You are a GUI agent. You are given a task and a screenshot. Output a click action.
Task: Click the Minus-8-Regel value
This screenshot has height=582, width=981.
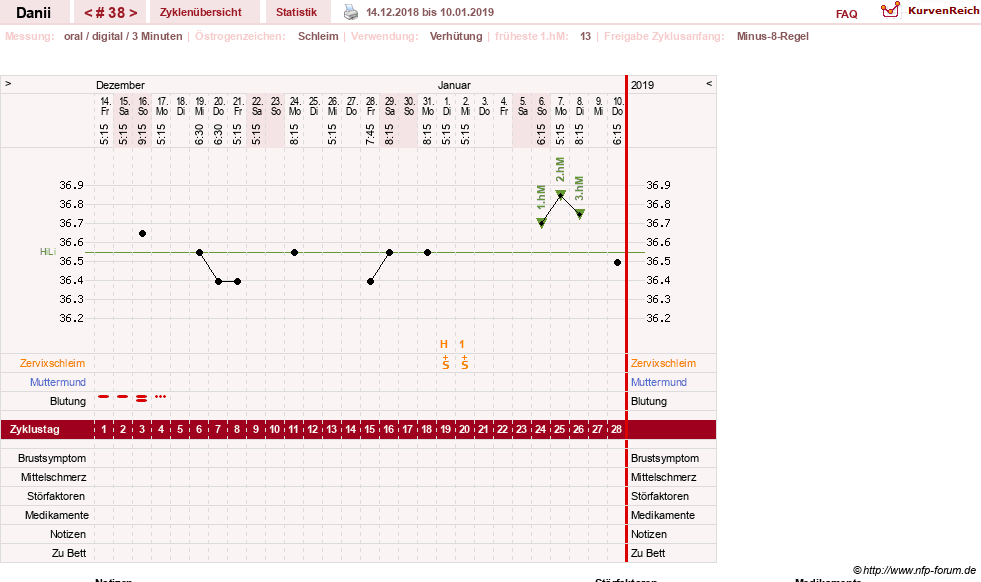[x=773, y=36]
